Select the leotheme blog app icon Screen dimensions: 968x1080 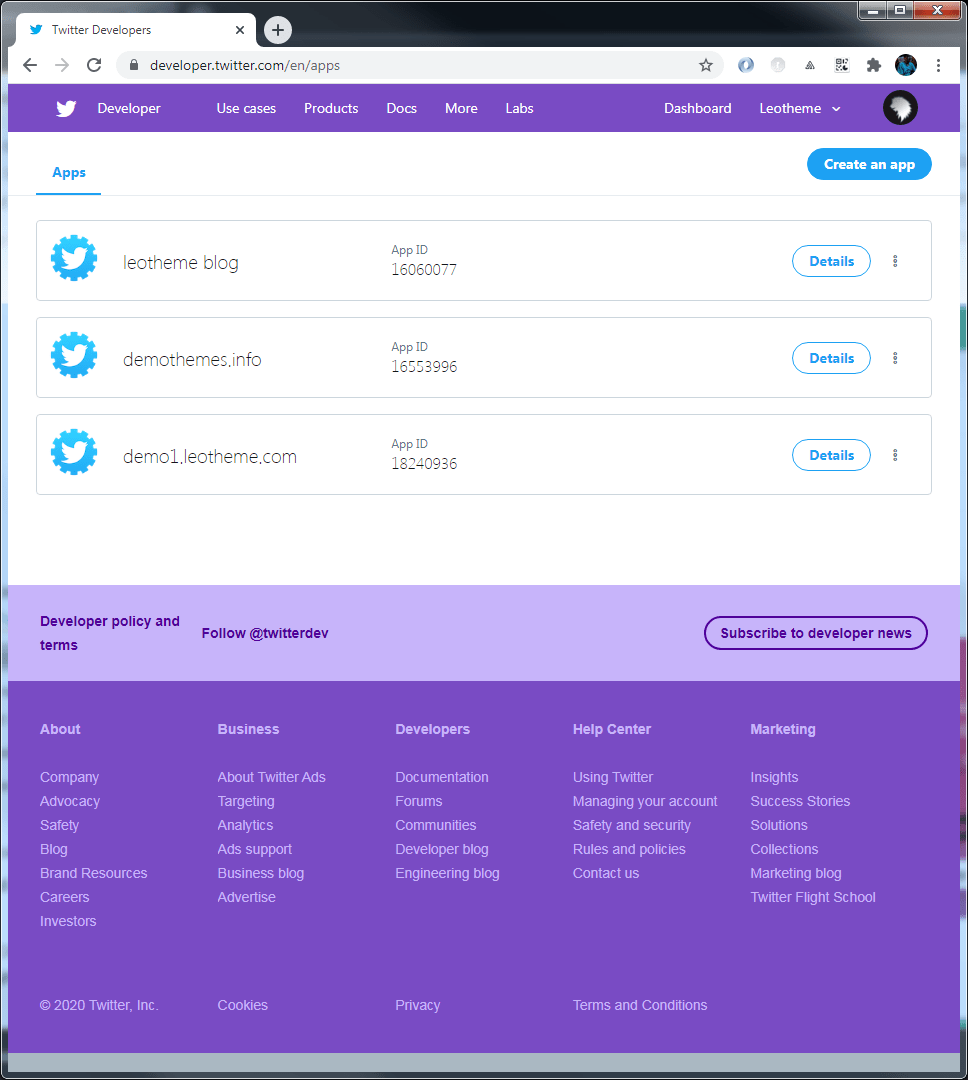(74, 258)
